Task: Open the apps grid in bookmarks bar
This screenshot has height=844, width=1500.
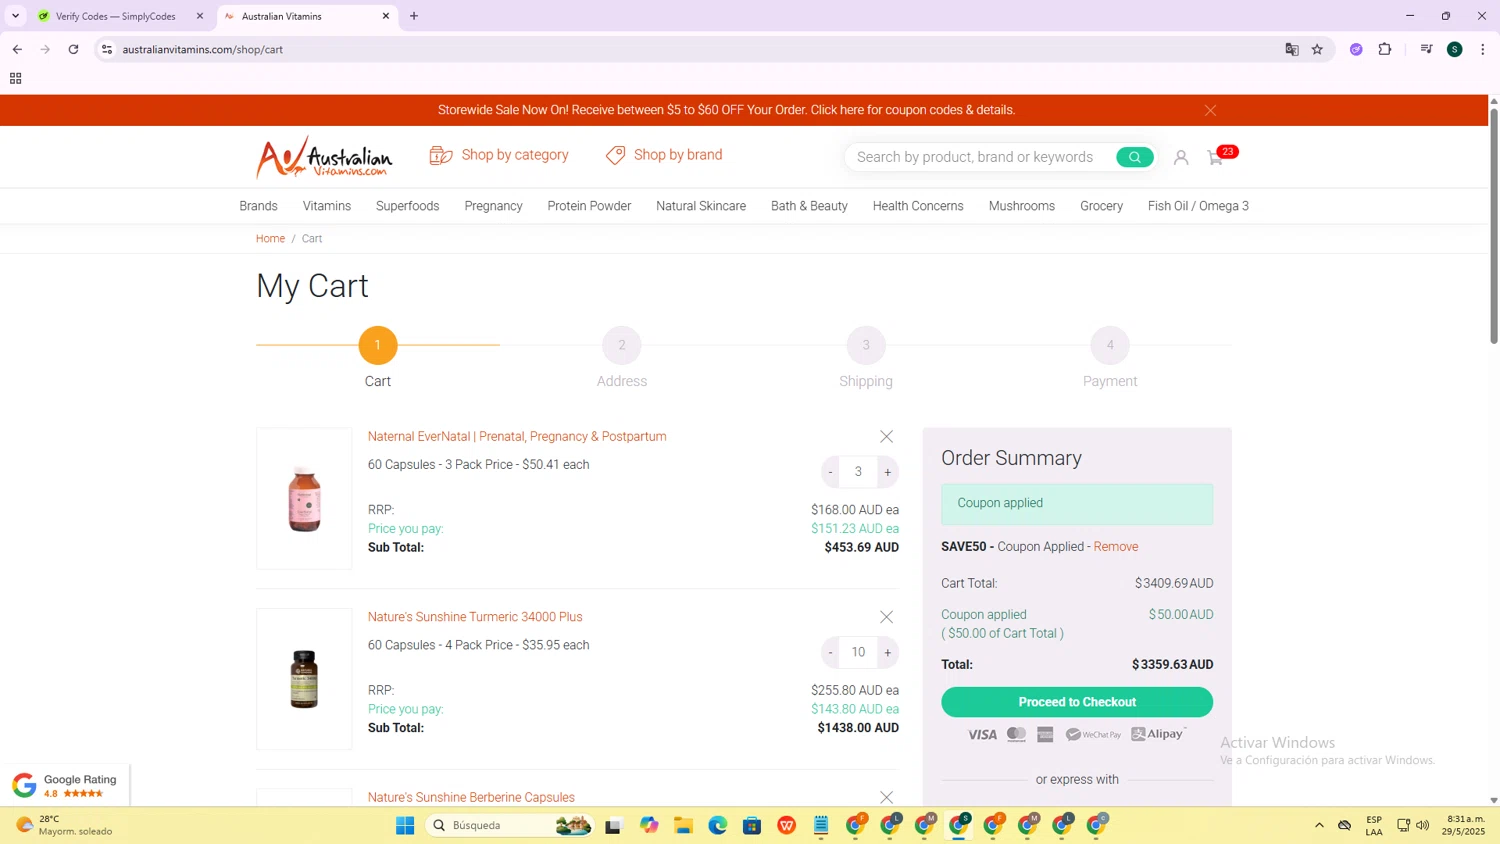Action: (x=15, y=78)
